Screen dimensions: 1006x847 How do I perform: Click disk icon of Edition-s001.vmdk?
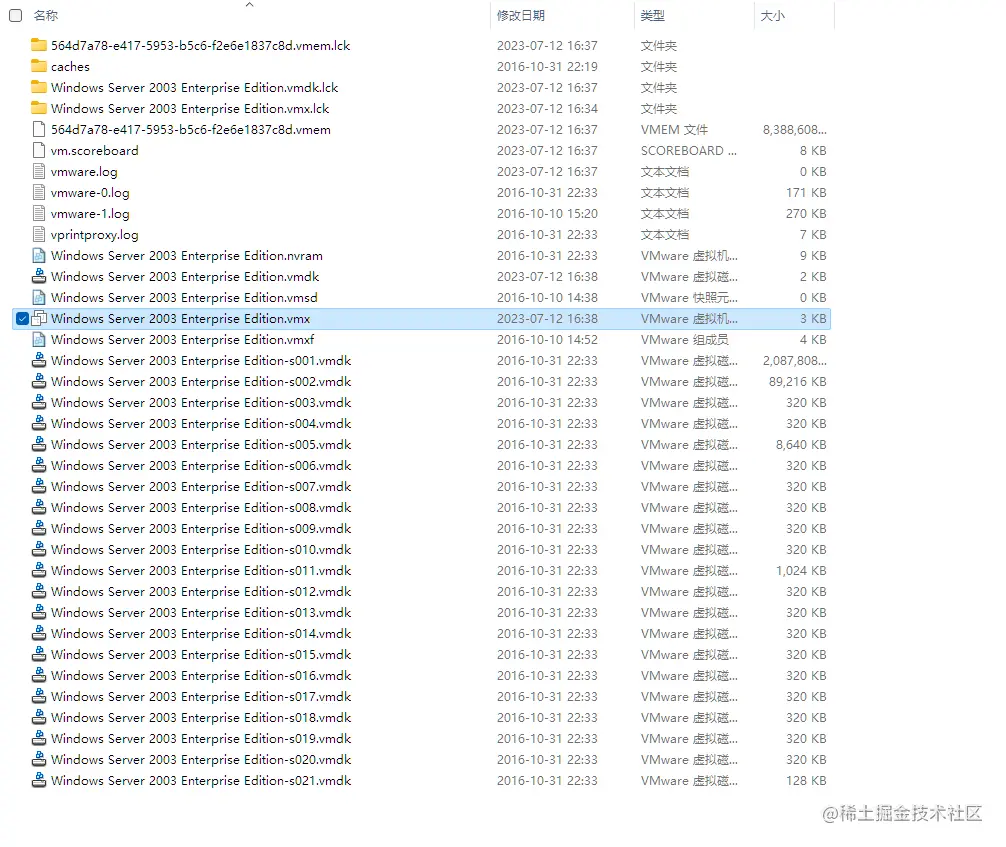coord(39,360)
